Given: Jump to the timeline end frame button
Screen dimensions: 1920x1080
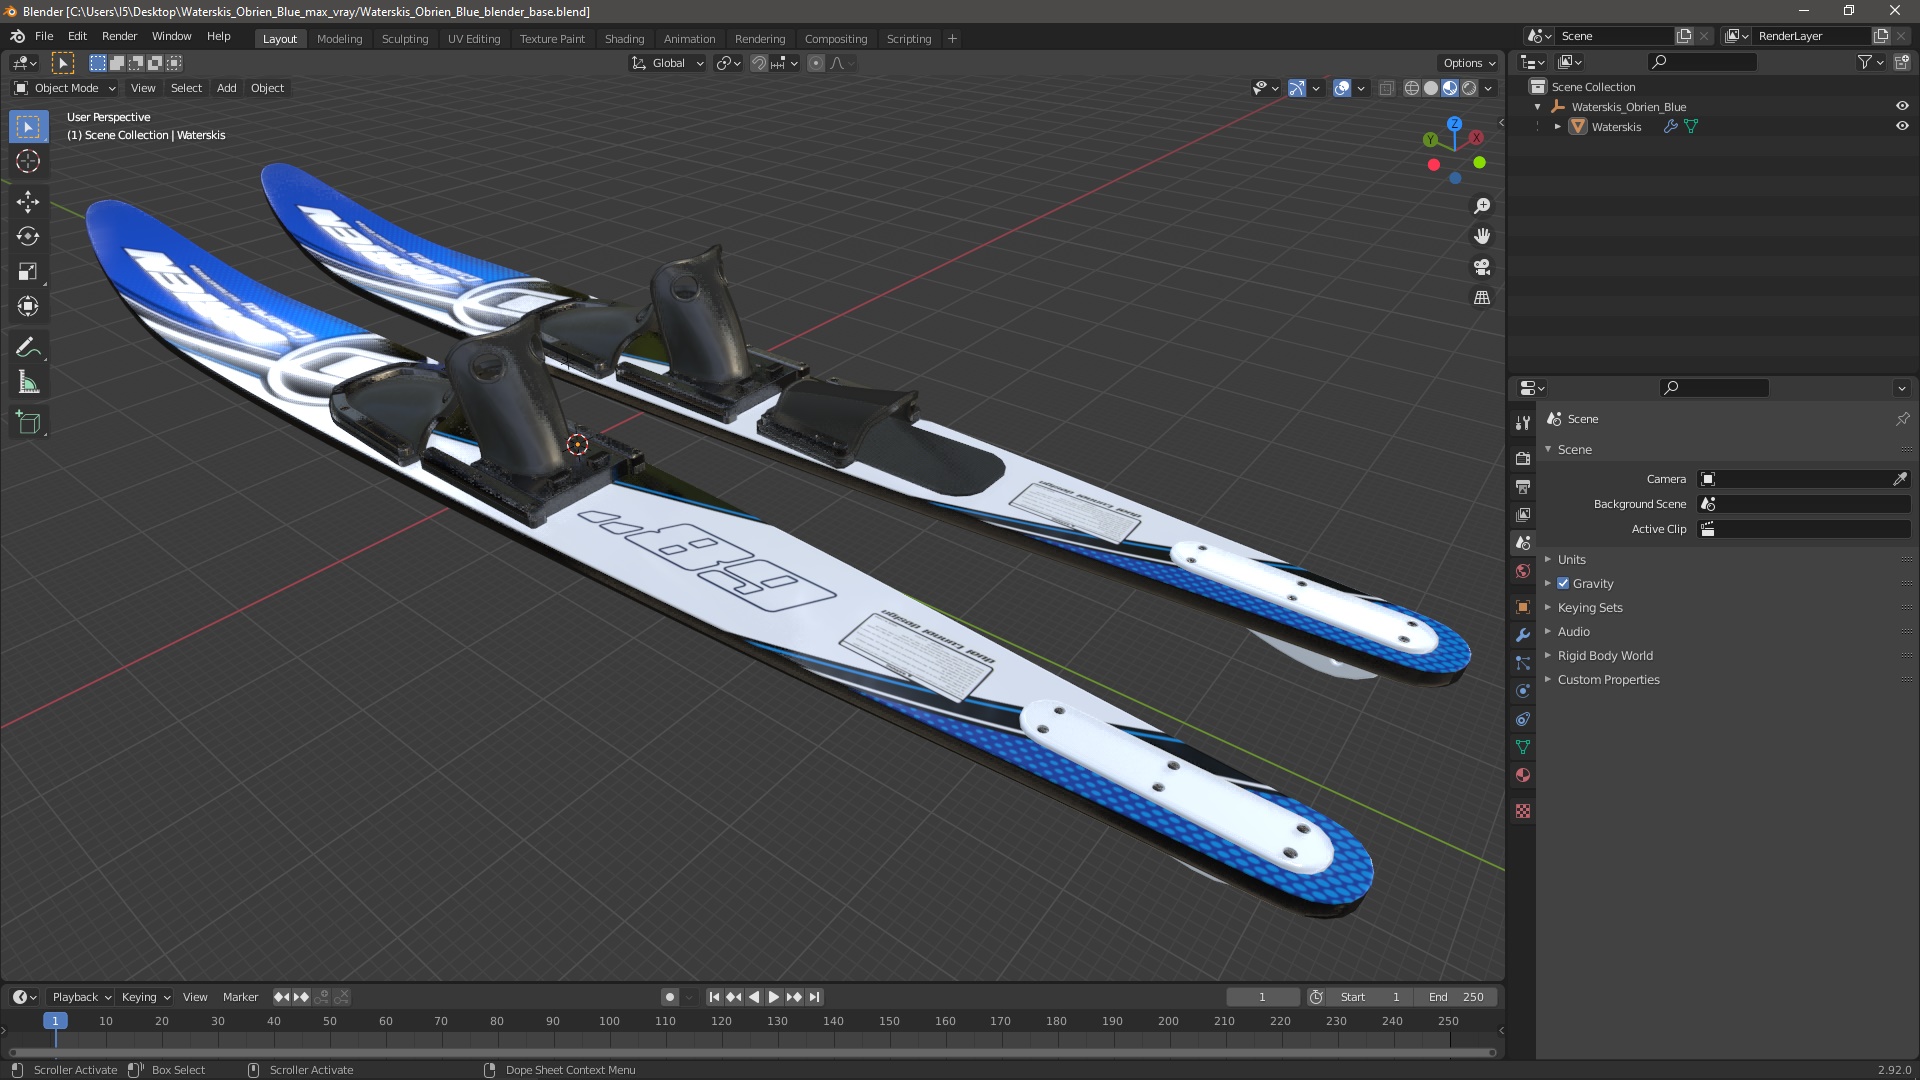Looking at the screenshot, I should point(814,997).
